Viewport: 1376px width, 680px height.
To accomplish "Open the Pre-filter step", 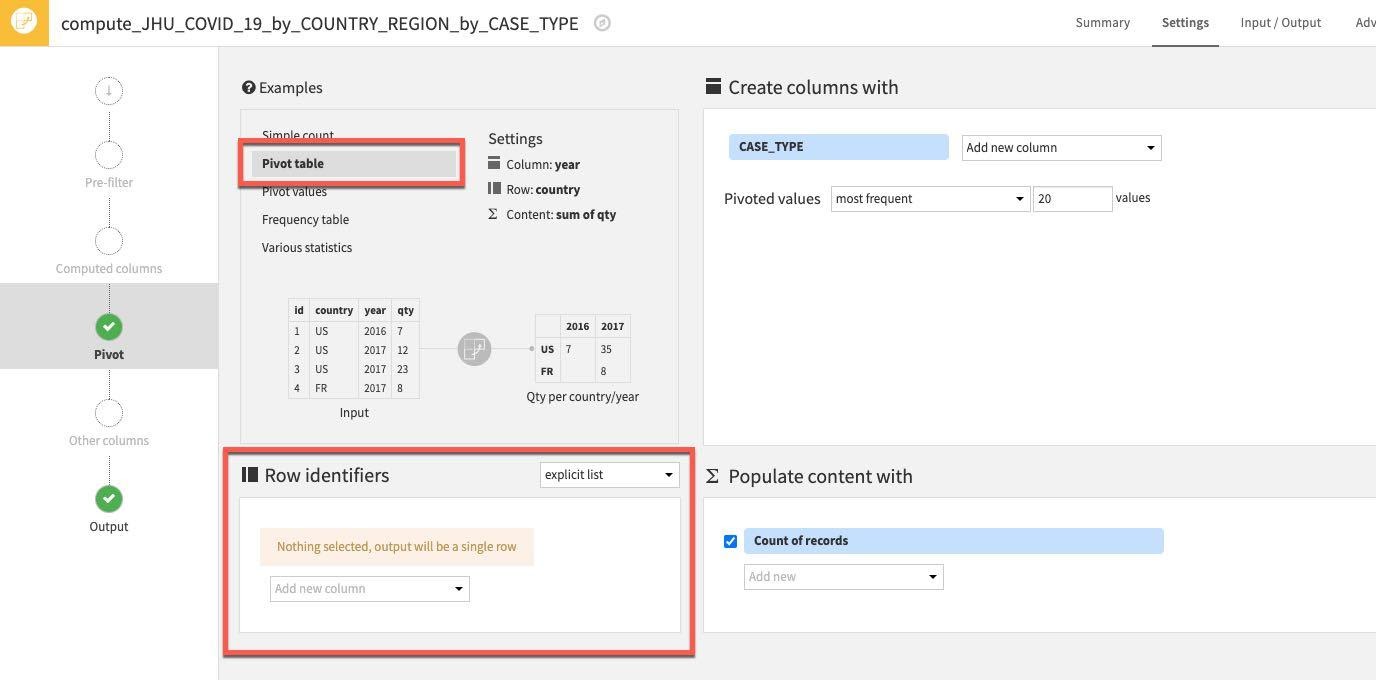I will tap(109, 156).
